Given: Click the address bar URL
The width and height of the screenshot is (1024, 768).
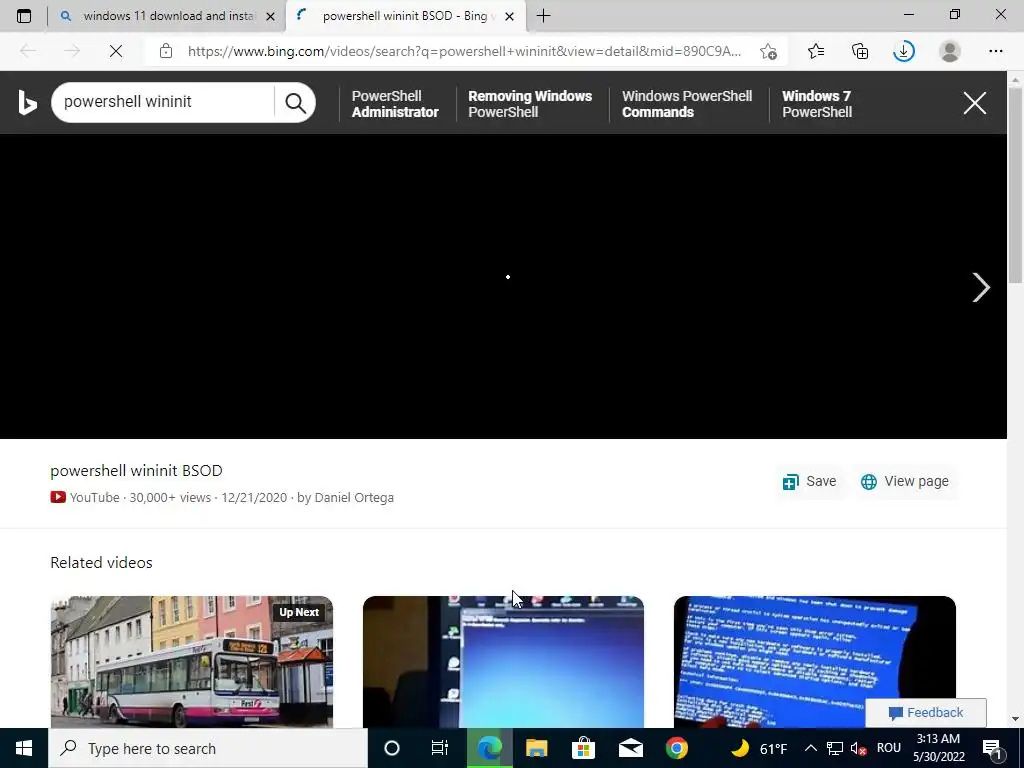Looking at the screenshot, I should pyautogui.click(x=464, y=51).
